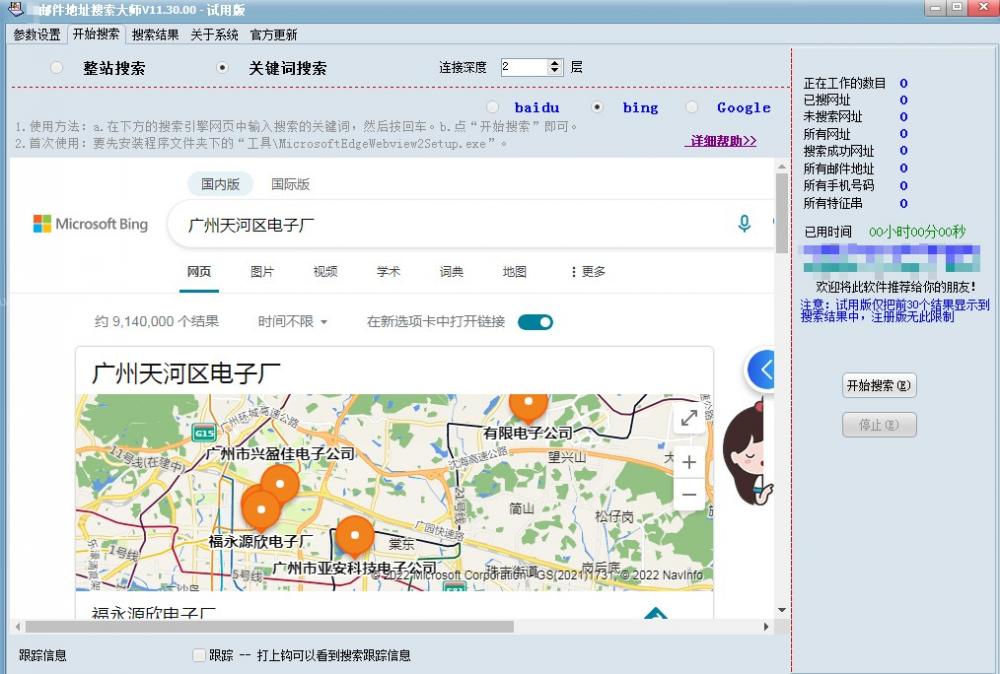
Task: Click the horizontal scrollbar right arrow
Action: click(x=766, y=627)
